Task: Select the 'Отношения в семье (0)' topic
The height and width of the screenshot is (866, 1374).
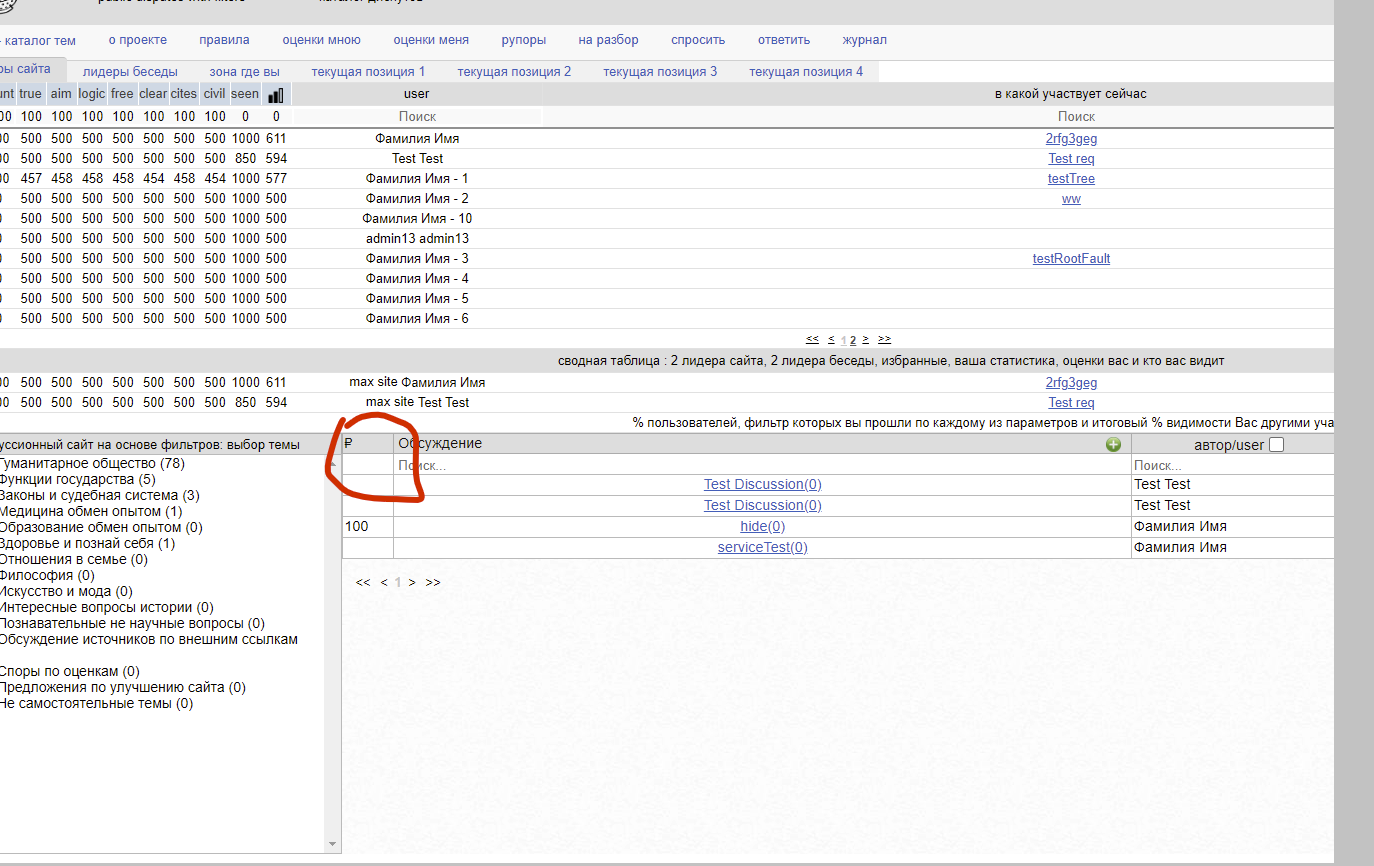Action: click(74, 560)
